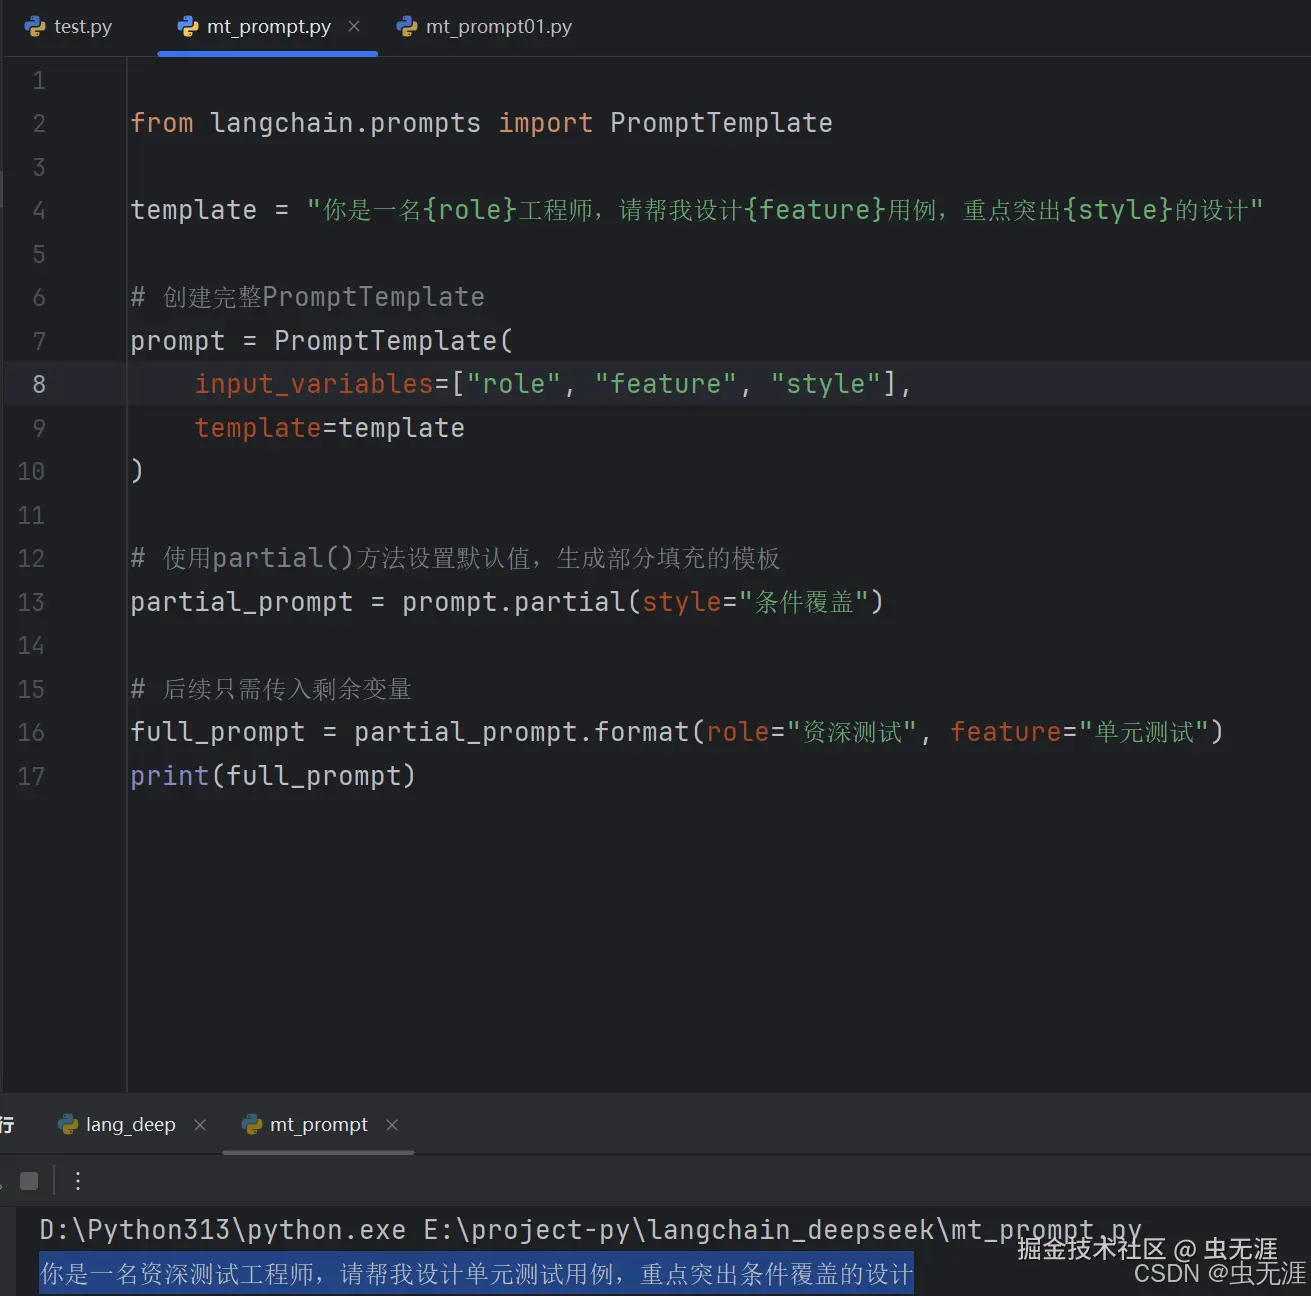
Task: Click the comment about partial() on line 12
Action: coord(455,558)
